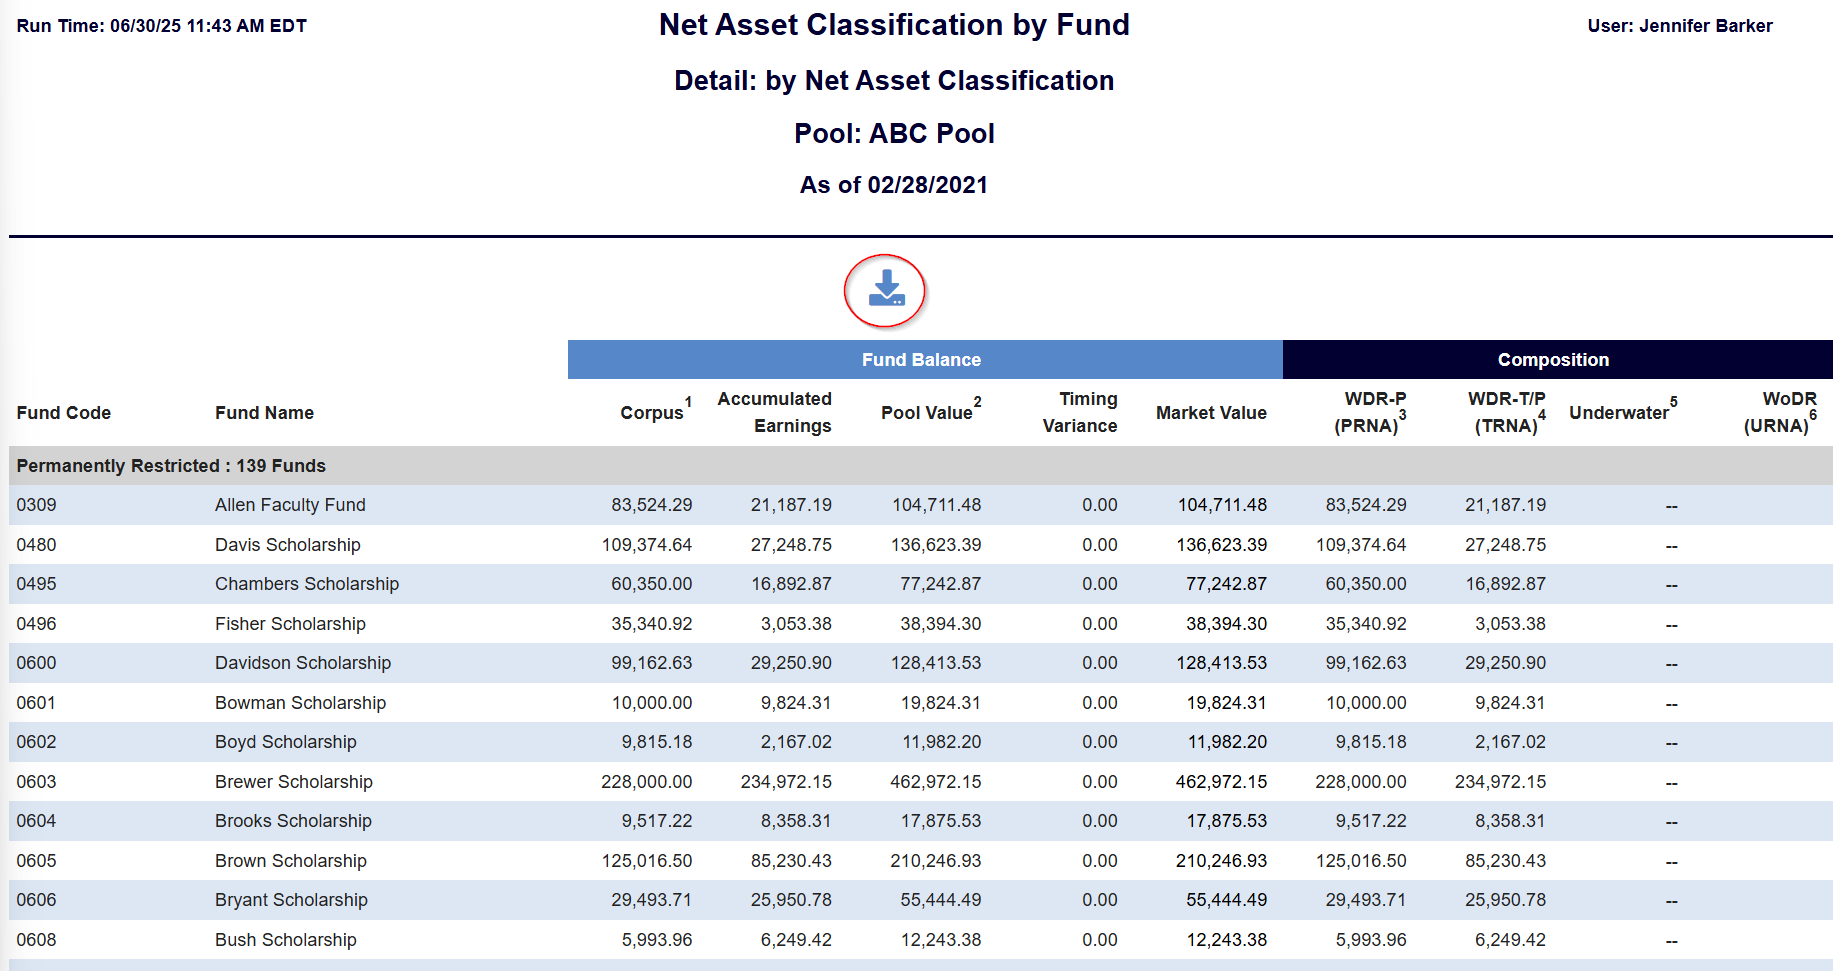Click Davidson Scholarship market value 128,413.53
The width and height of the screenshot is (1844, 971).
tap(1222, 663)
